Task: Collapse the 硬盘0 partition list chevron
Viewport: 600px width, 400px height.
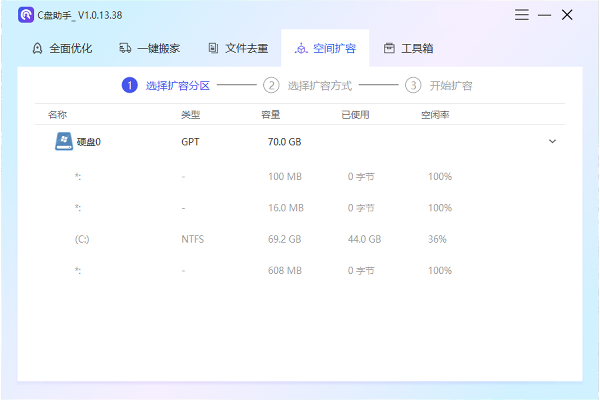Action: 552,142
